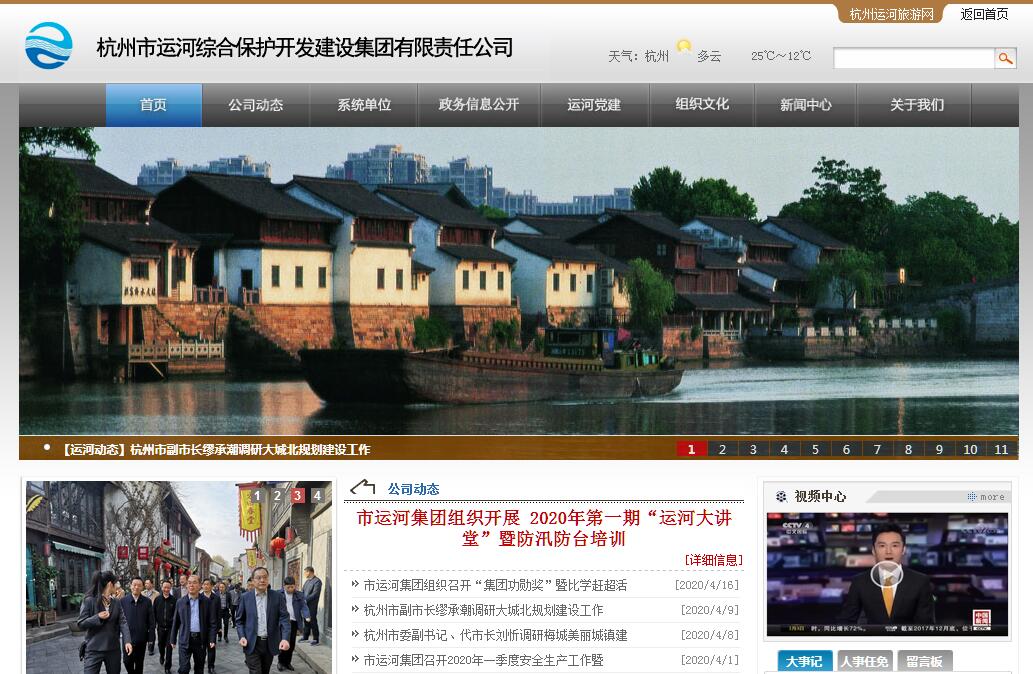This screenshot has width=1033, height=674.
Task: Select banner slide 7
Action: (x=877, y=449)
